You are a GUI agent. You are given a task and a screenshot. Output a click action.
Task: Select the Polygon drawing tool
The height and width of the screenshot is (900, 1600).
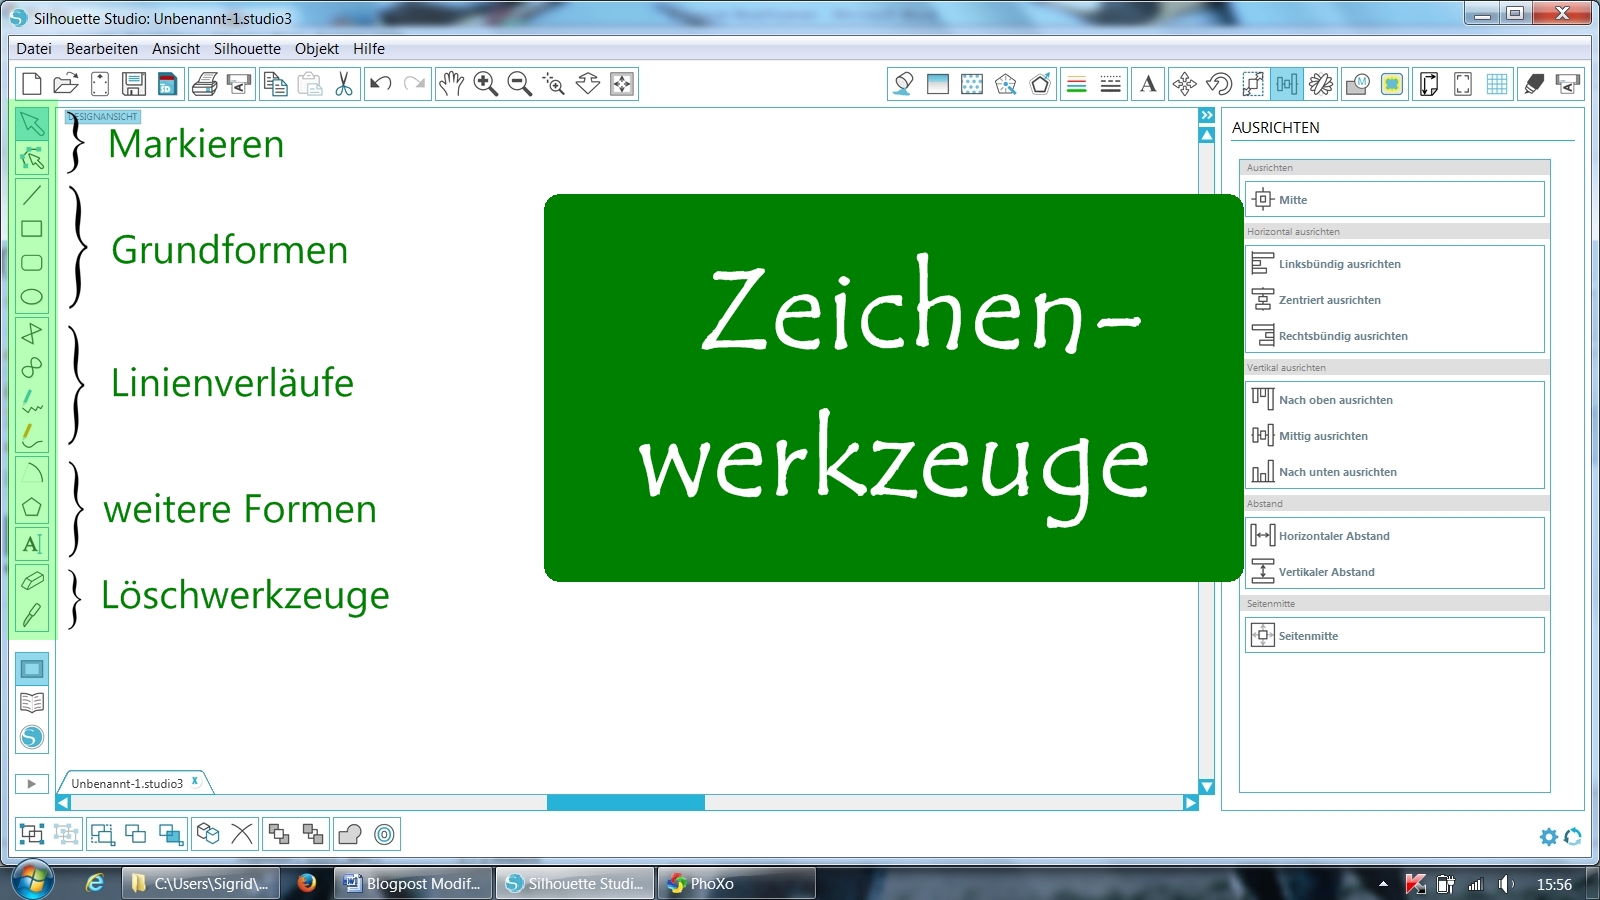(x=32, y=333)
